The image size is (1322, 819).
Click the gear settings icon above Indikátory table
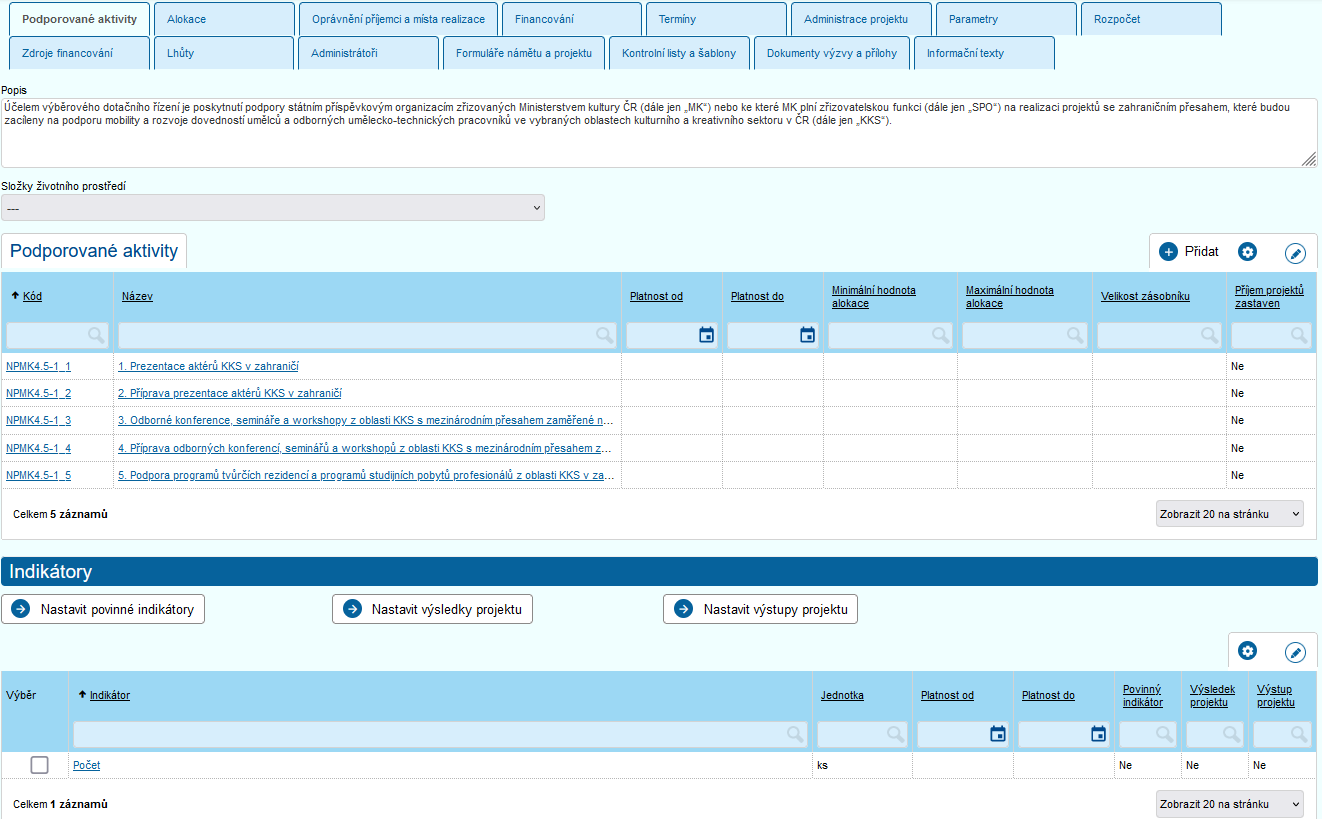click(1247, 651)
